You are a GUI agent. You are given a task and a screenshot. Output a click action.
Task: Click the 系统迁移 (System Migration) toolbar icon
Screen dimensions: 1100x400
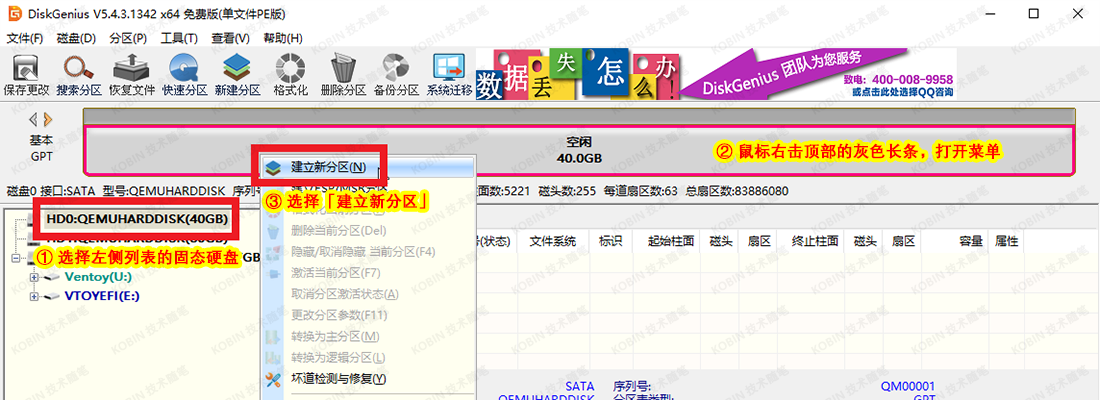point(449,74)
